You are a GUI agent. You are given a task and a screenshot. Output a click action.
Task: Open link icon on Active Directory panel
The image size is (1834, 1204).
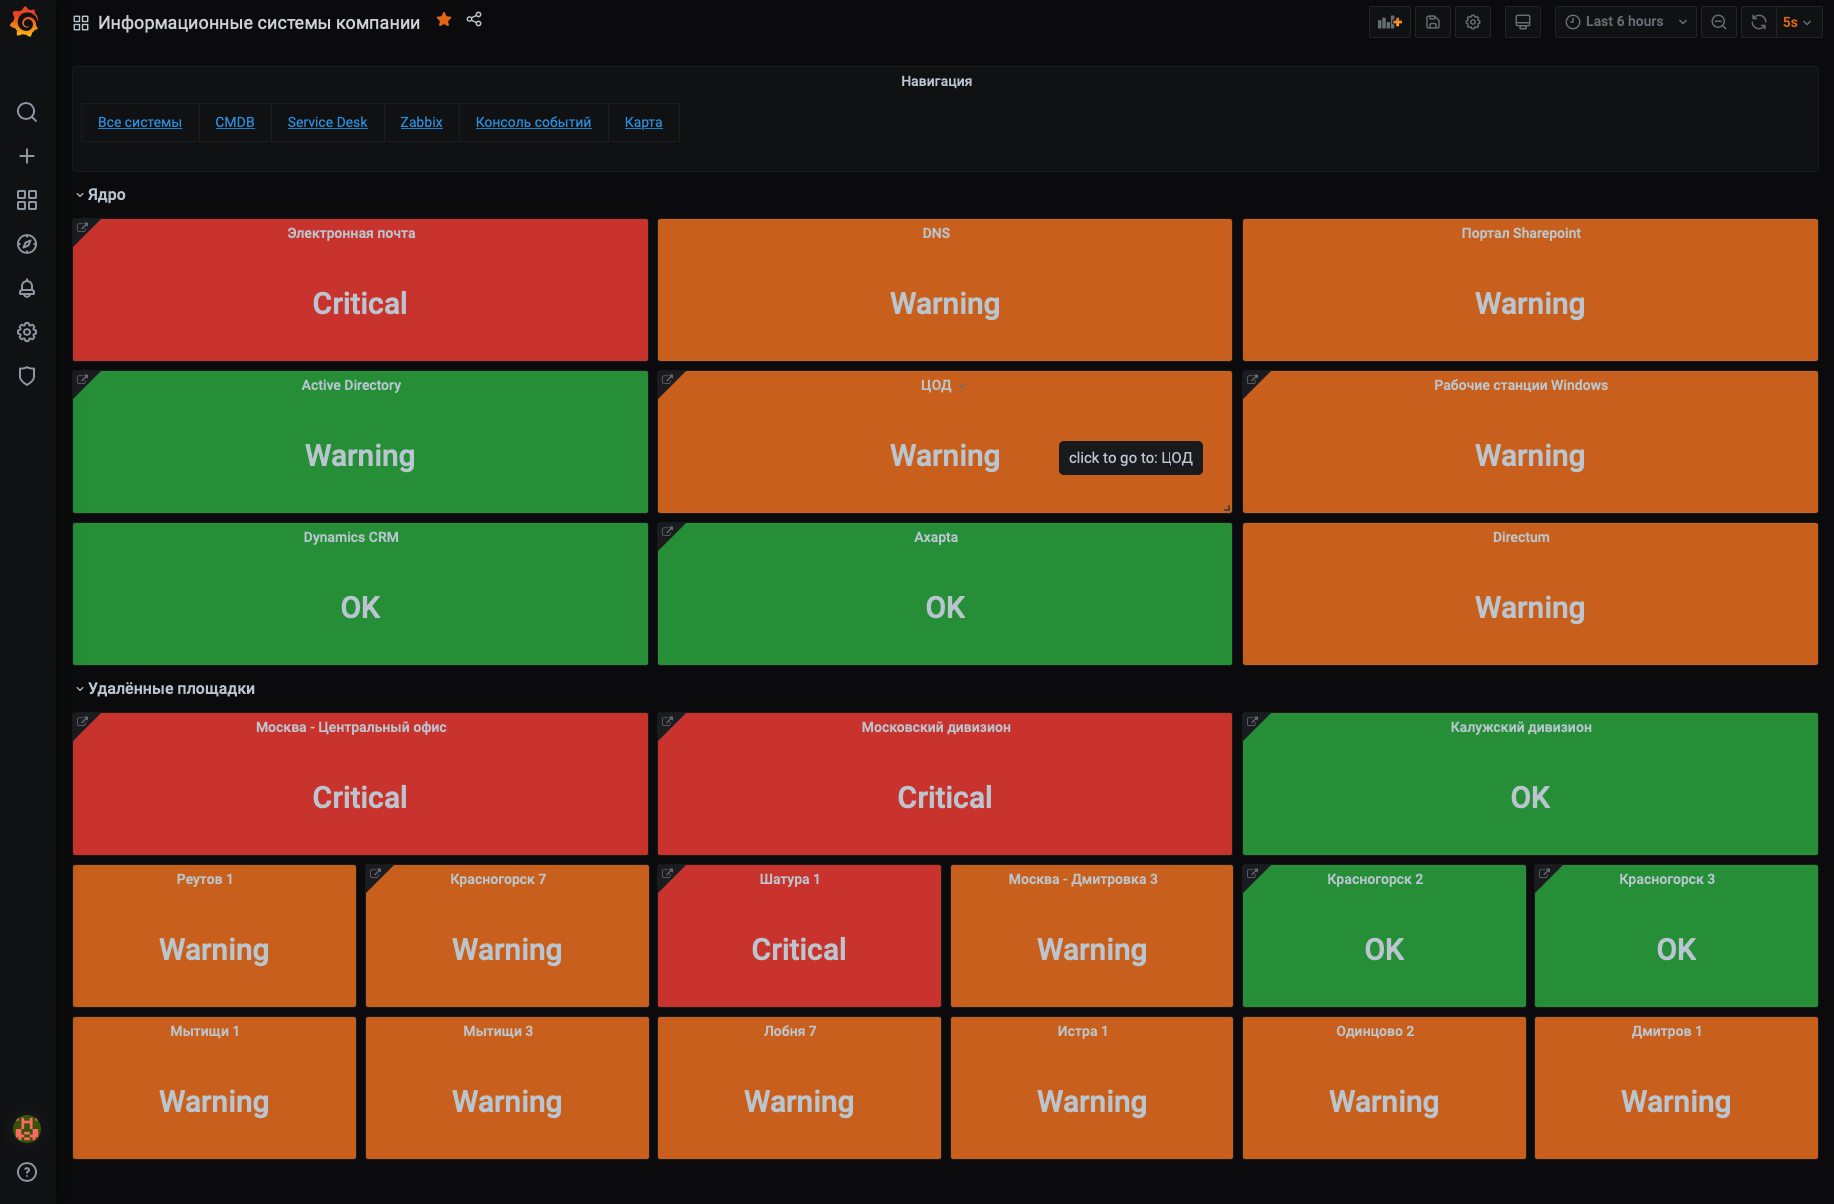click(x=82, y=380)
